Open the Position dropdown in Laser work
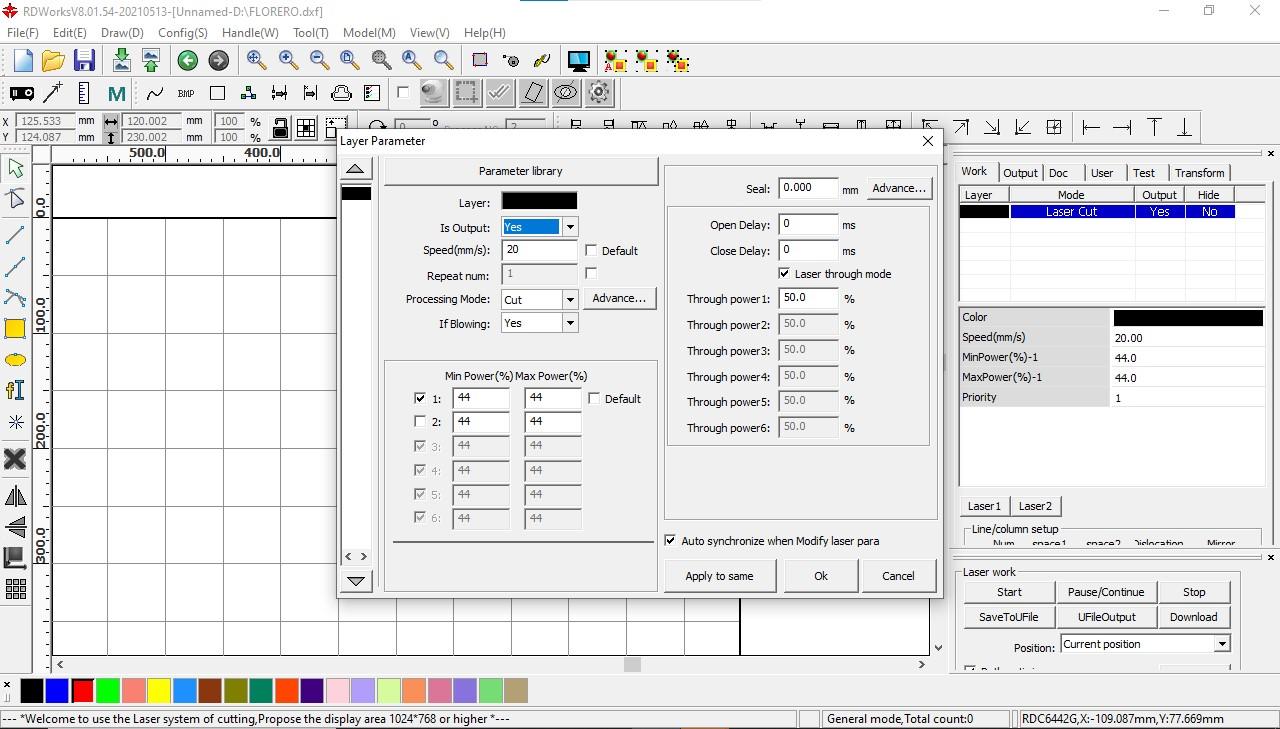Viewport: 1280px width, 729px height. click(x=1221, y=644)
